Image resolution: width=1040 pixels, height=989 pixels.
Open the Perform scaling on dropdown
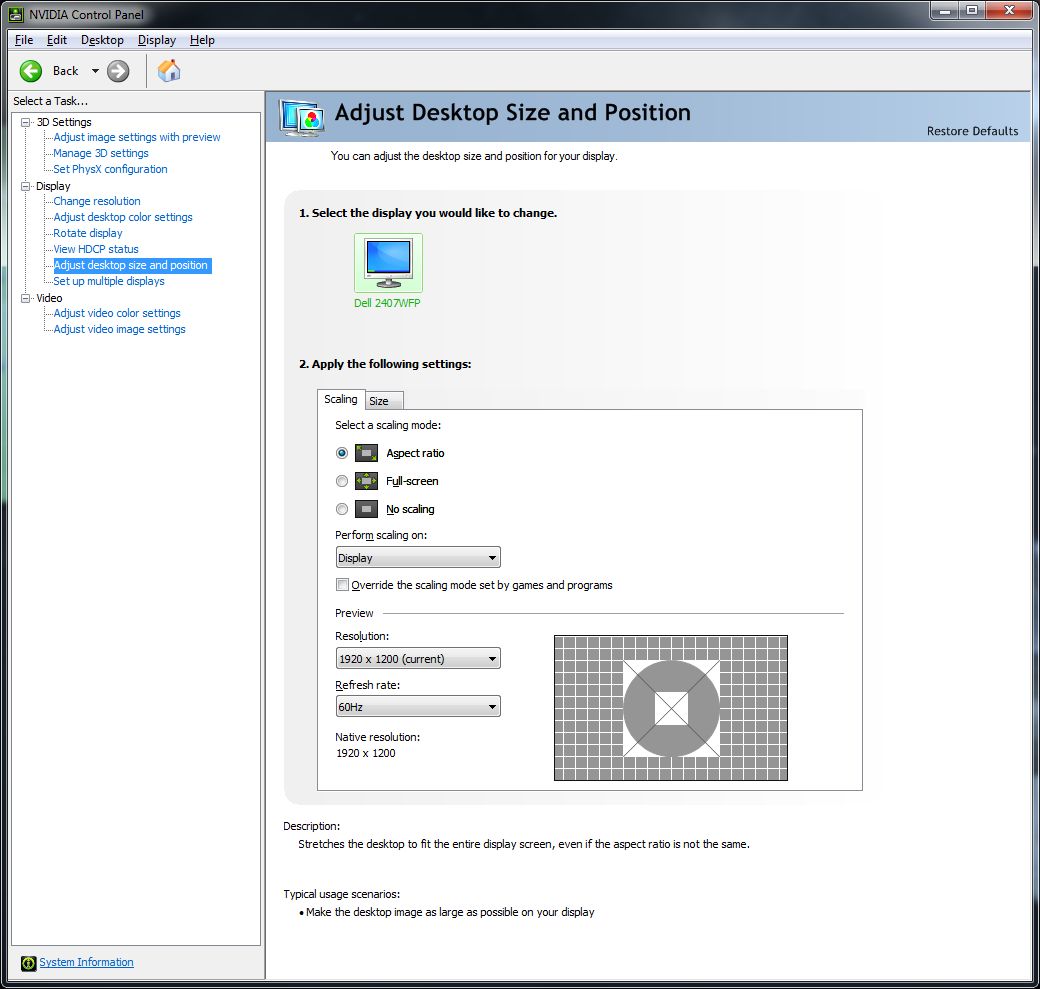[x=418, y=558]
